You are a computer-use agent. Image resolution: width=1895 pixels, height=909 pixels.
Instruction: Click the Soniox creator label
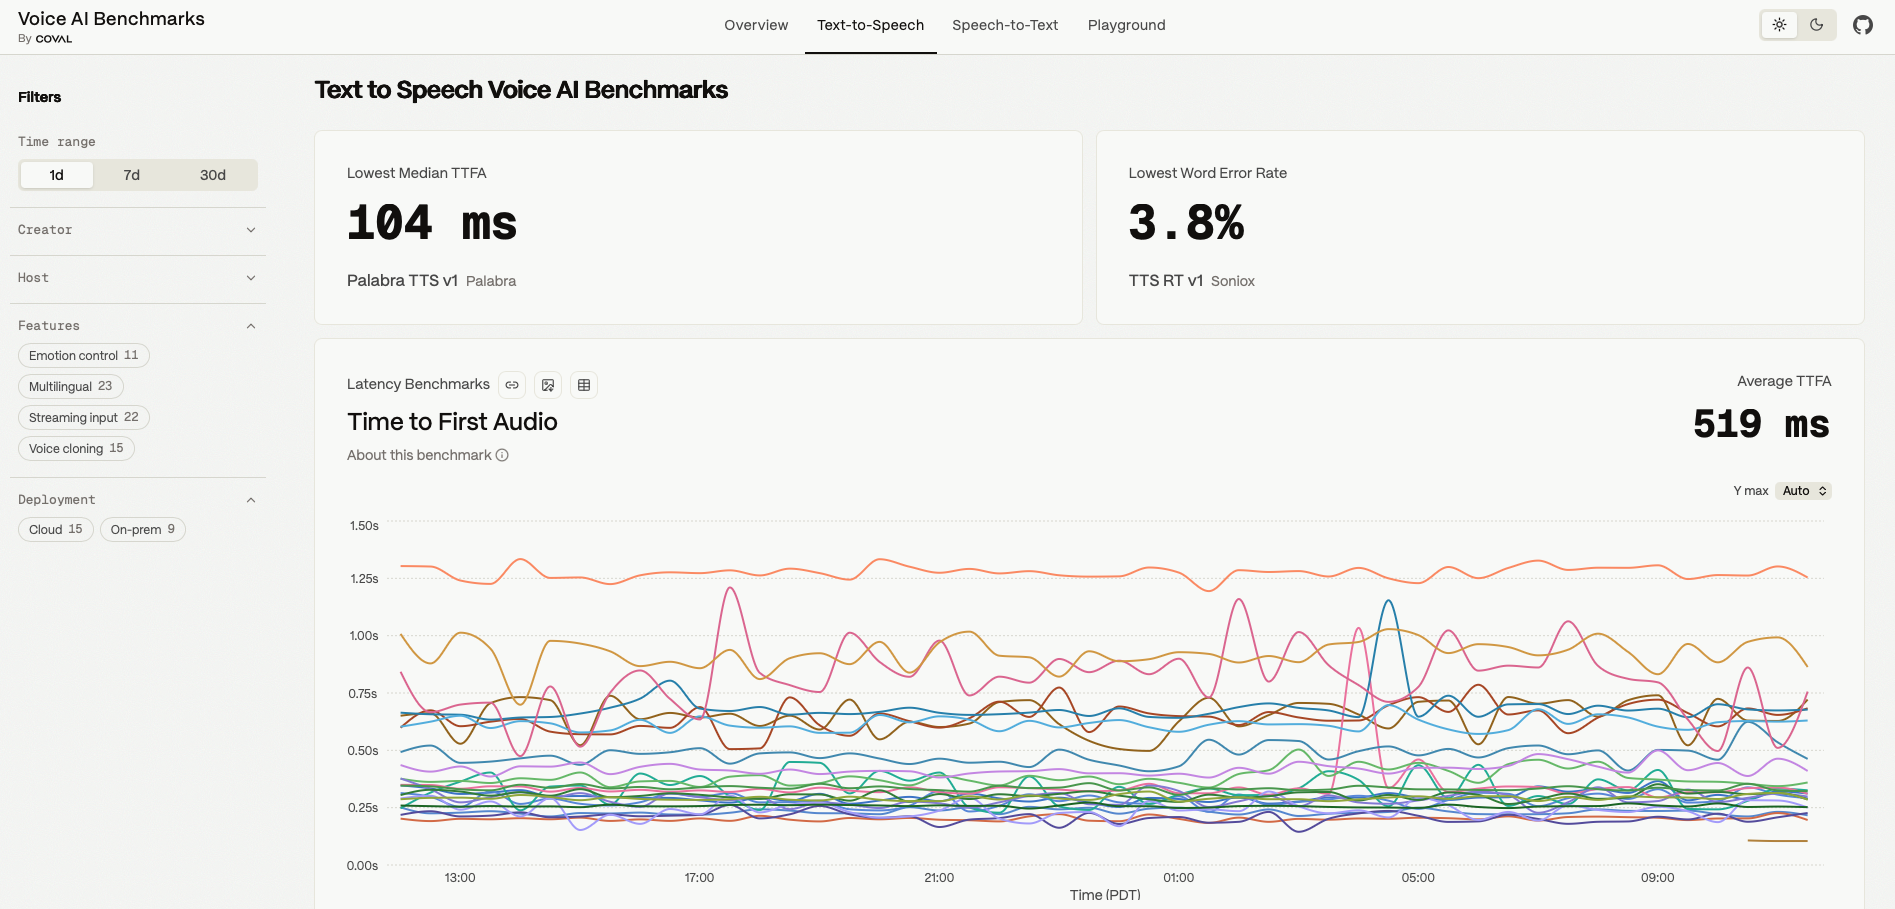pos(1232,282)
